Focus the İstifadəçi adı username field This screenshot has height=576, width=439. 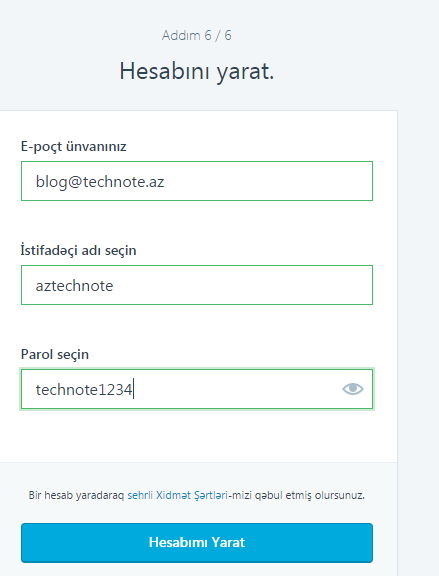[x=197, y=285]
